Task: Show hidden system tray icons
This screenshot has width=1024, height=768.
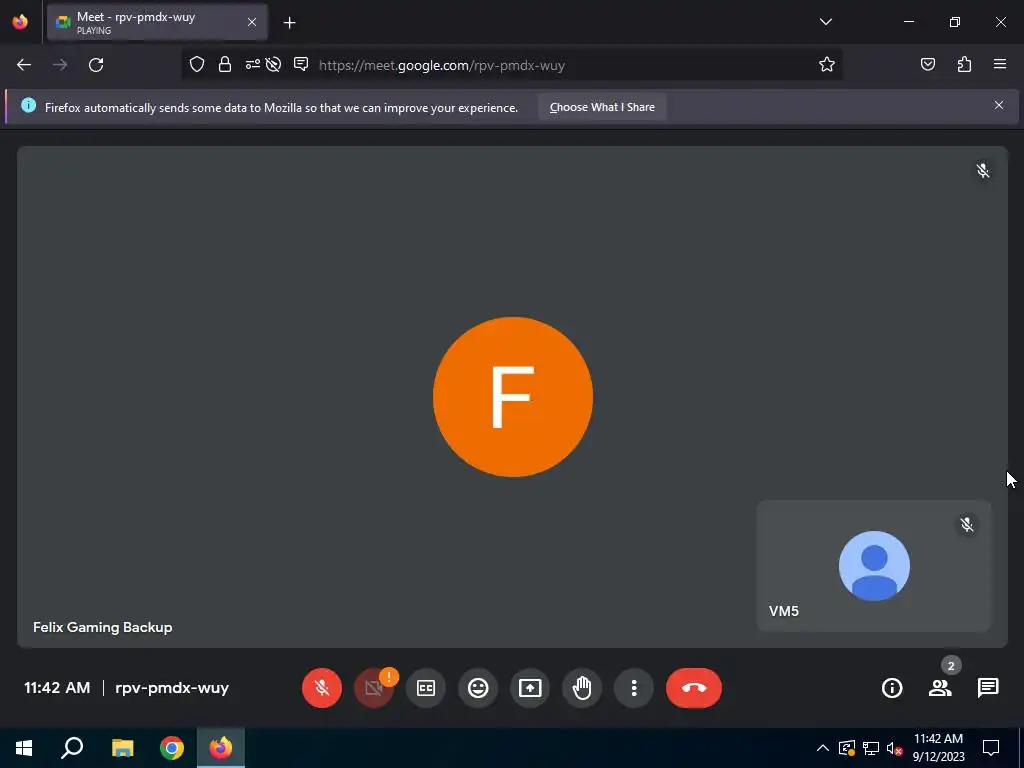Action: coord(823,748)
